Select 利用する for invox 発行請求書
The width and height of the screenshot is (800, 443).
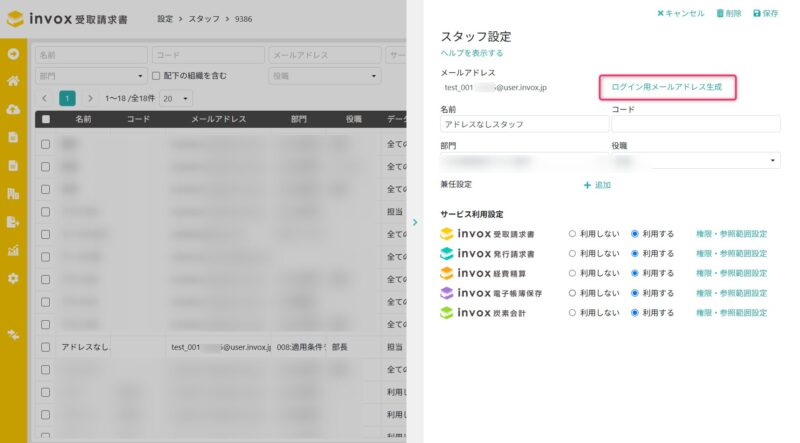(x=635, y=253)
